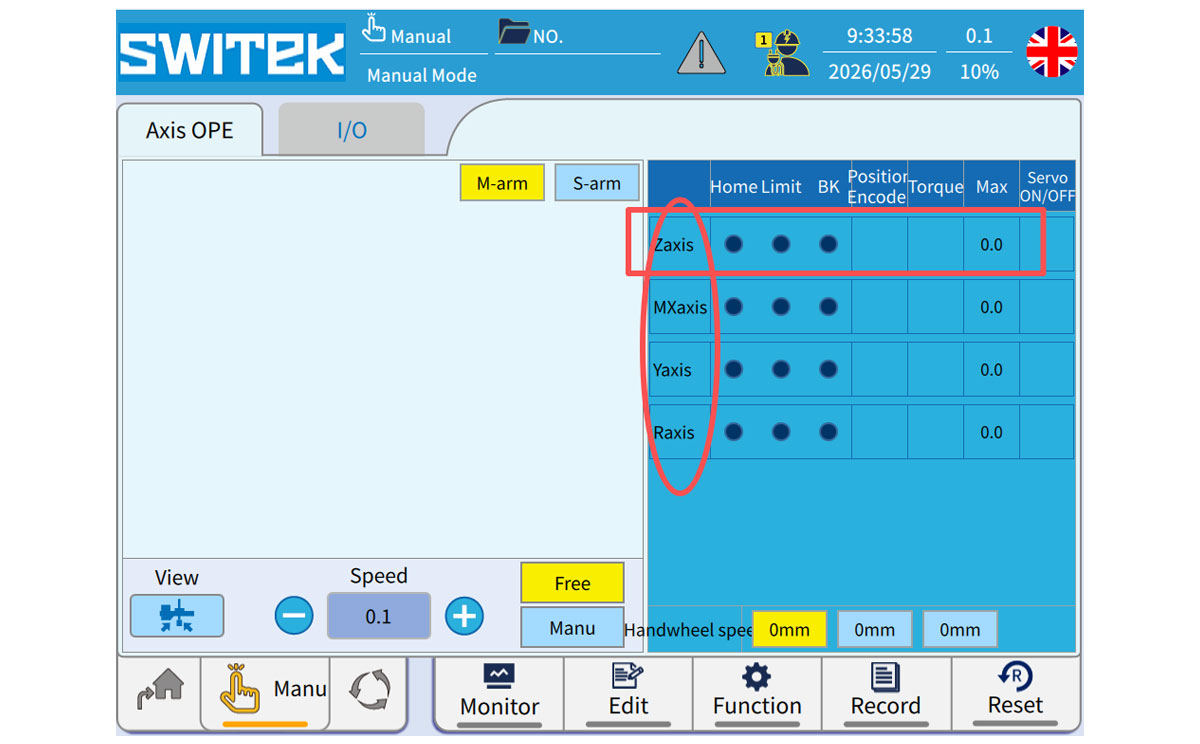
Task: Toggle the Zaxis Servo ON/OFF cell
Action: [1047, 245]
